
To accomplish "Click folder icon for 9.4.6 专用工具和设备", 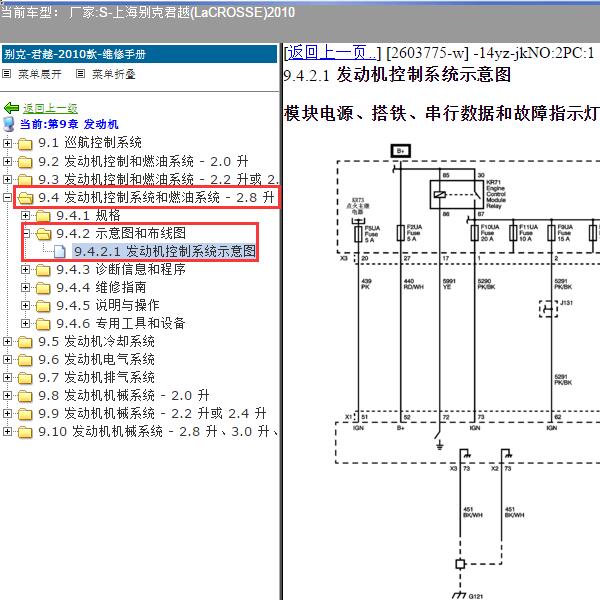I will pos(43,324).
